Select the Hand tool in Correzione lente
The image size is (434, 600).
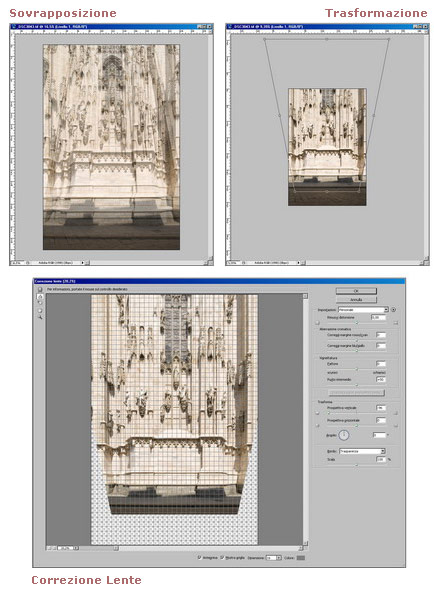tap(40, 310)
